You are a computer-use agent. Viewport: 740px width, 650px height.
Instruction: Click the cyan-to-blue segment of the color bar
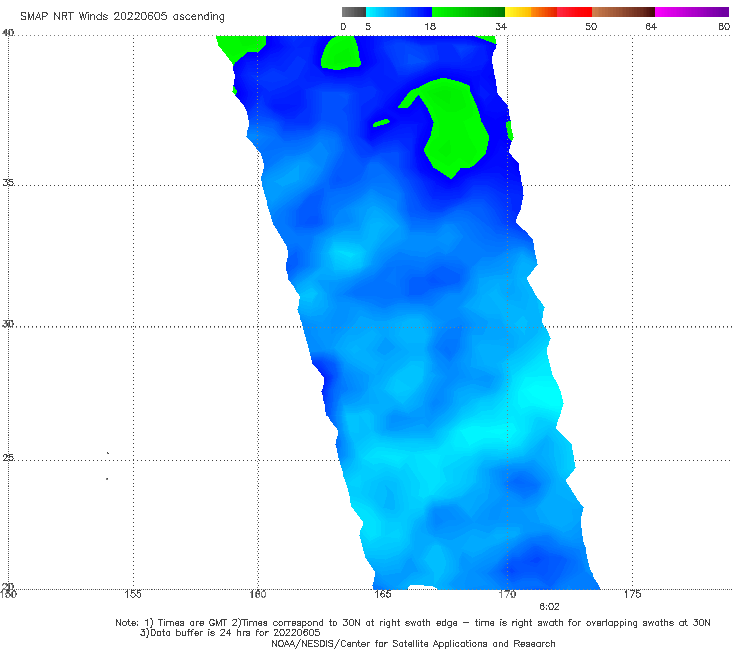[399, 12]
